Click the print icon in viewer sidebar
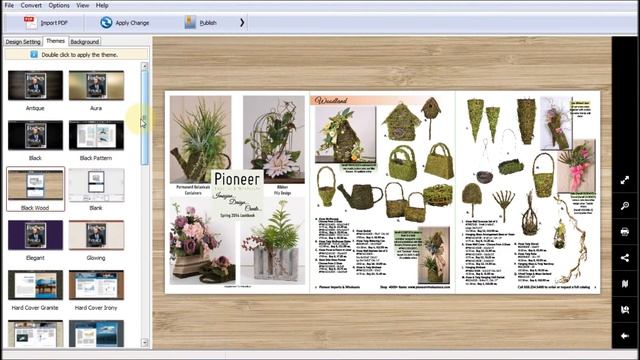This screenshot has height=360, width=640. coord(624,232)
